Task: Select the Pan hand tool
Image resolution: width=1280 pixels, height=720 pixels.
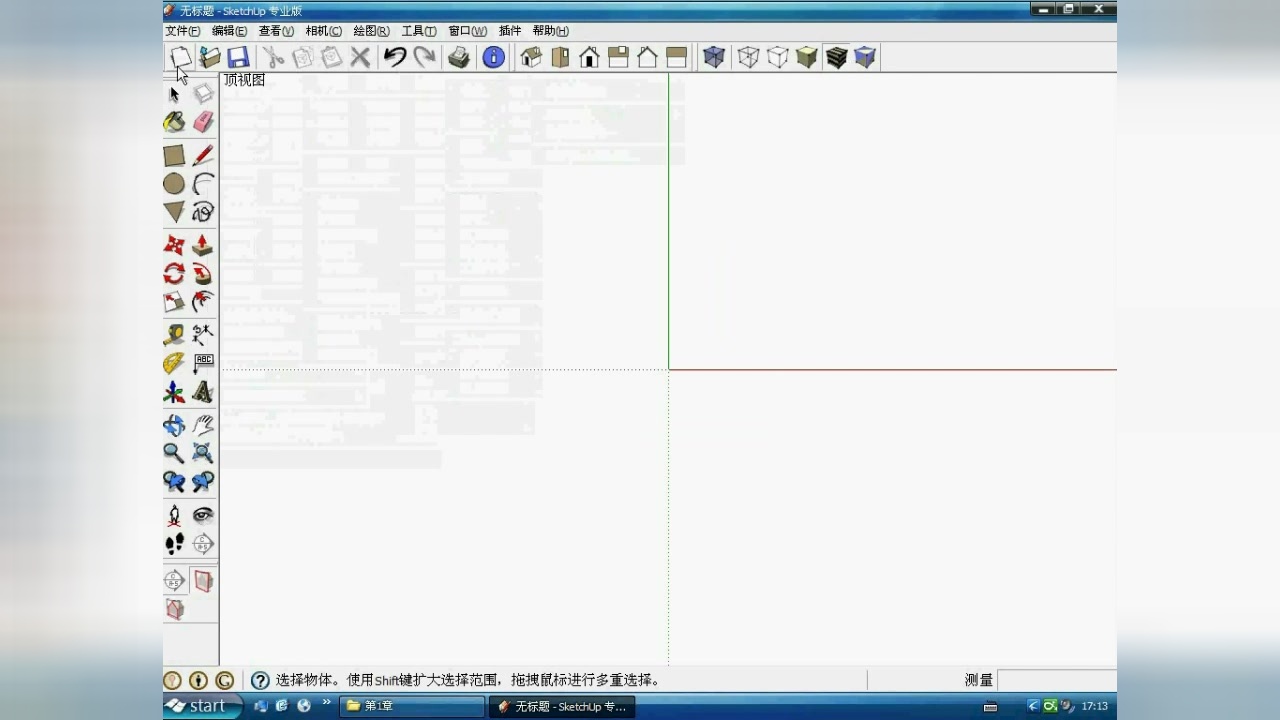Action: point(203,425)
